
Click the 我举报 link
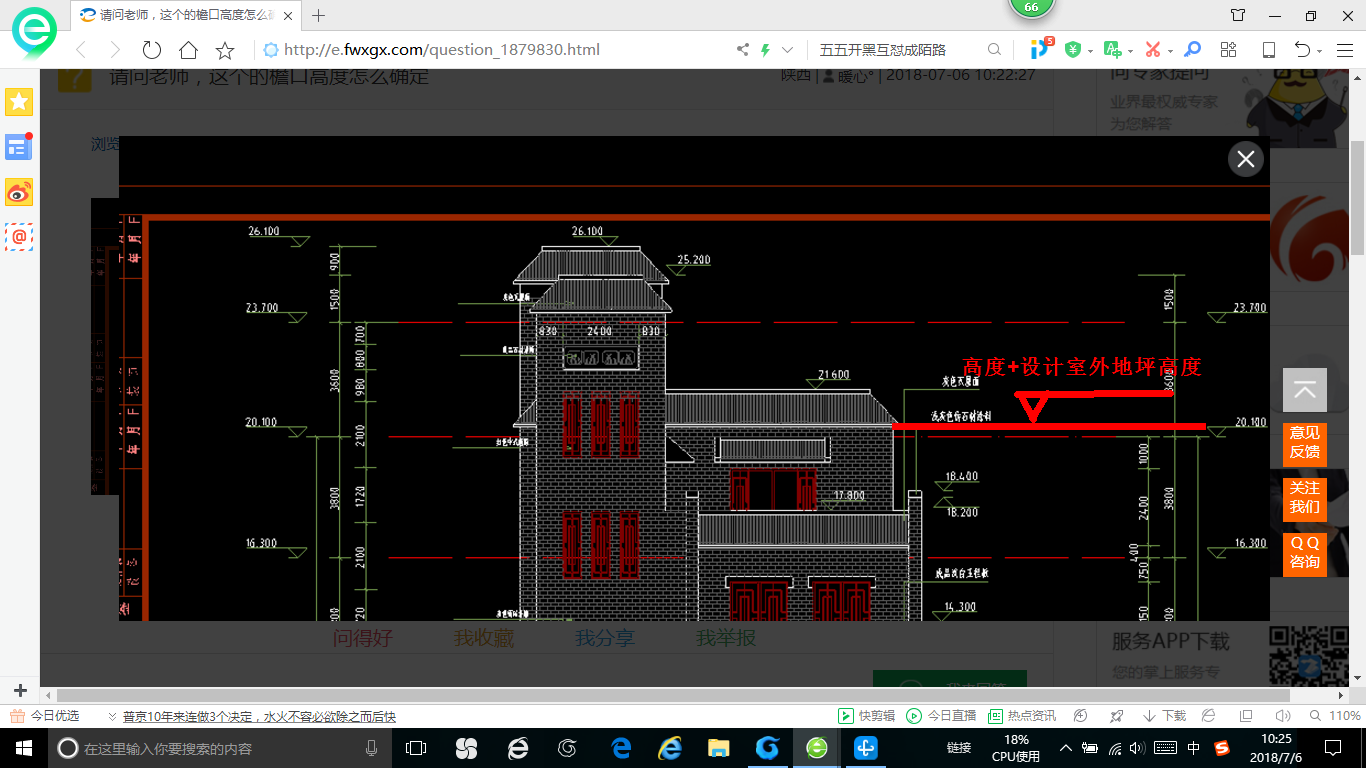726,637
